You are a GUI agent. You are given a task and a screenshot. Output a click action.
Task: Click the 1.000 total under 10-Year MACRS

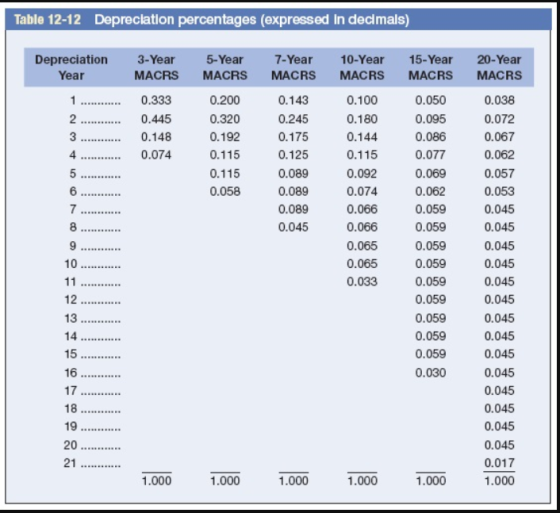(x=362, y=481)
